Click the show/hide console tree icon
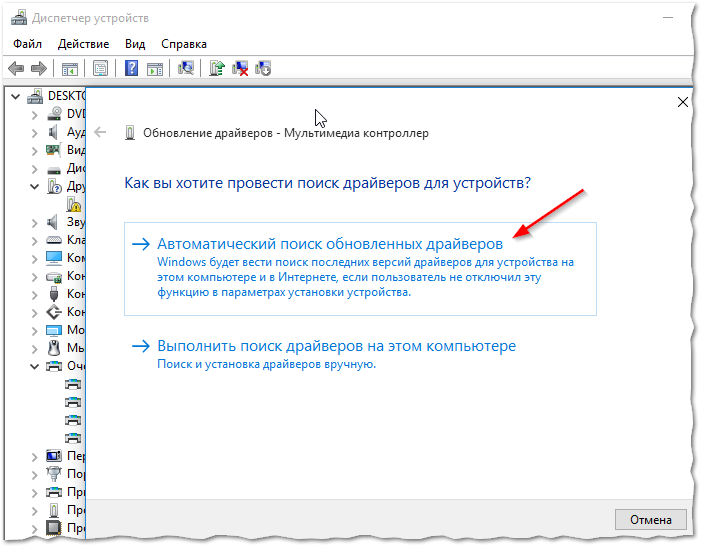Screen dimensions: 702x547 (70, 68)
